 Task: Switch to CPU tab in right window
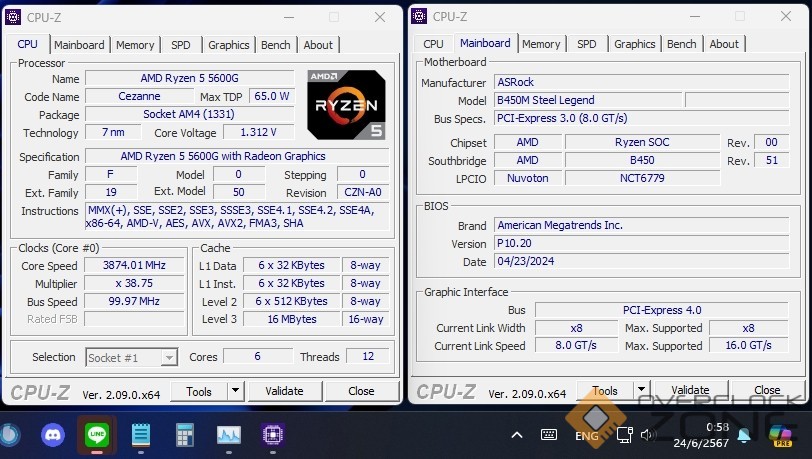tap(433, 44)
